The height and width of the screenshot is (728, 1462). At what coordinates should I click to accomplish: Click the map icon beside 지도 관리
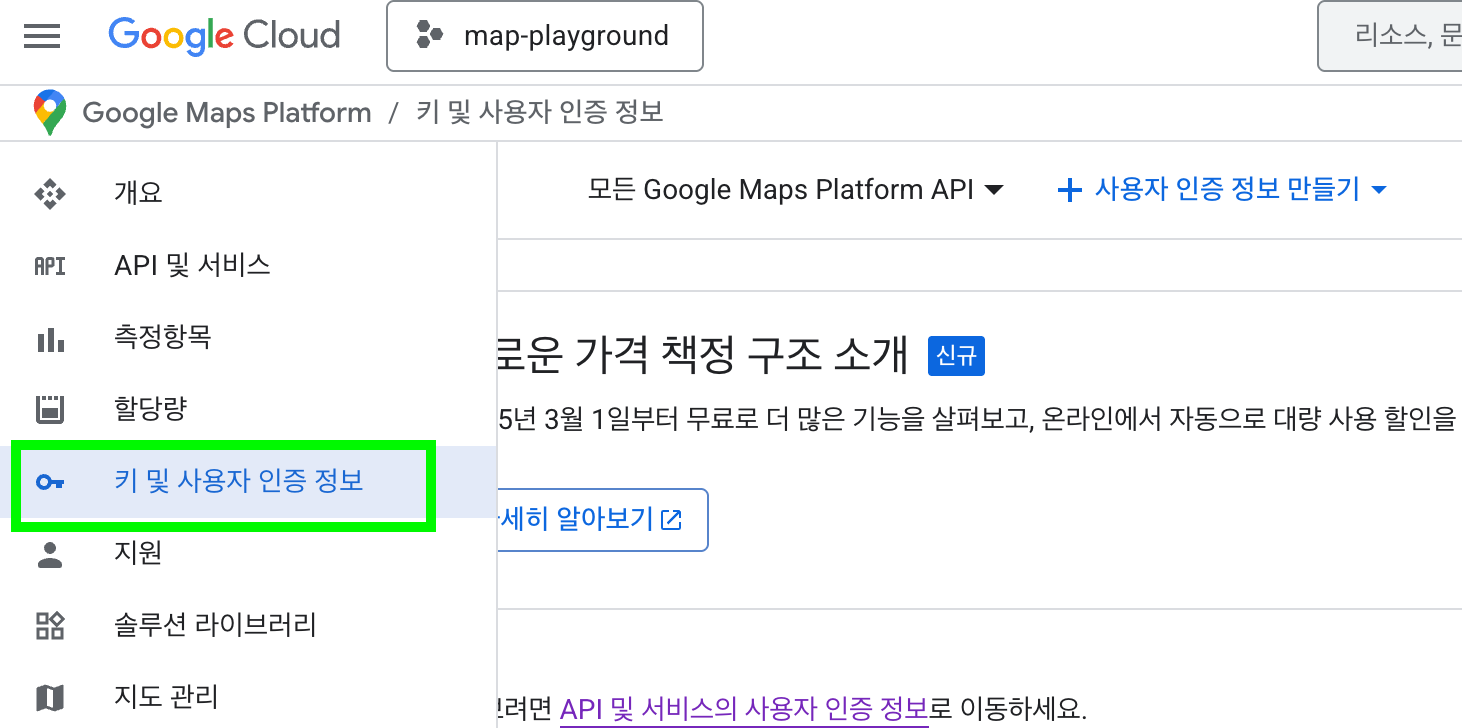coord(50,697)
